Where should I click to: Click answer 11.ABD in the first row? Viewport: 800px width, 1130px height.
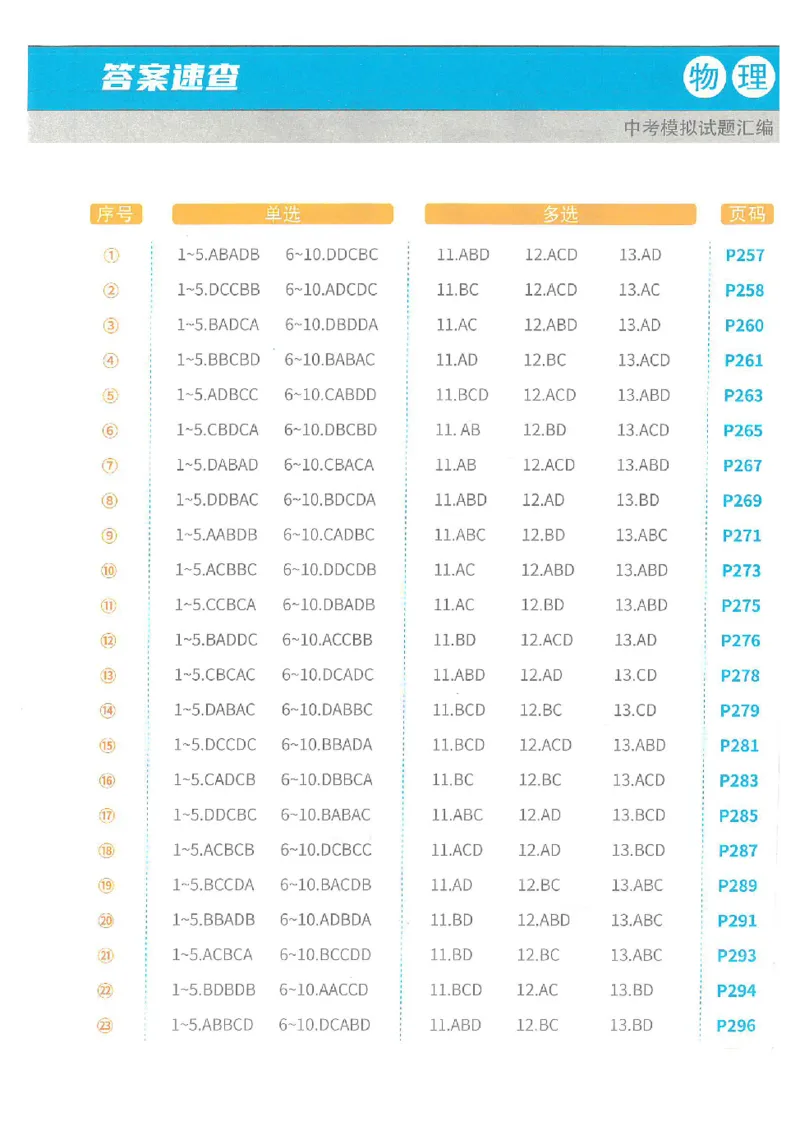click(463, 255)
